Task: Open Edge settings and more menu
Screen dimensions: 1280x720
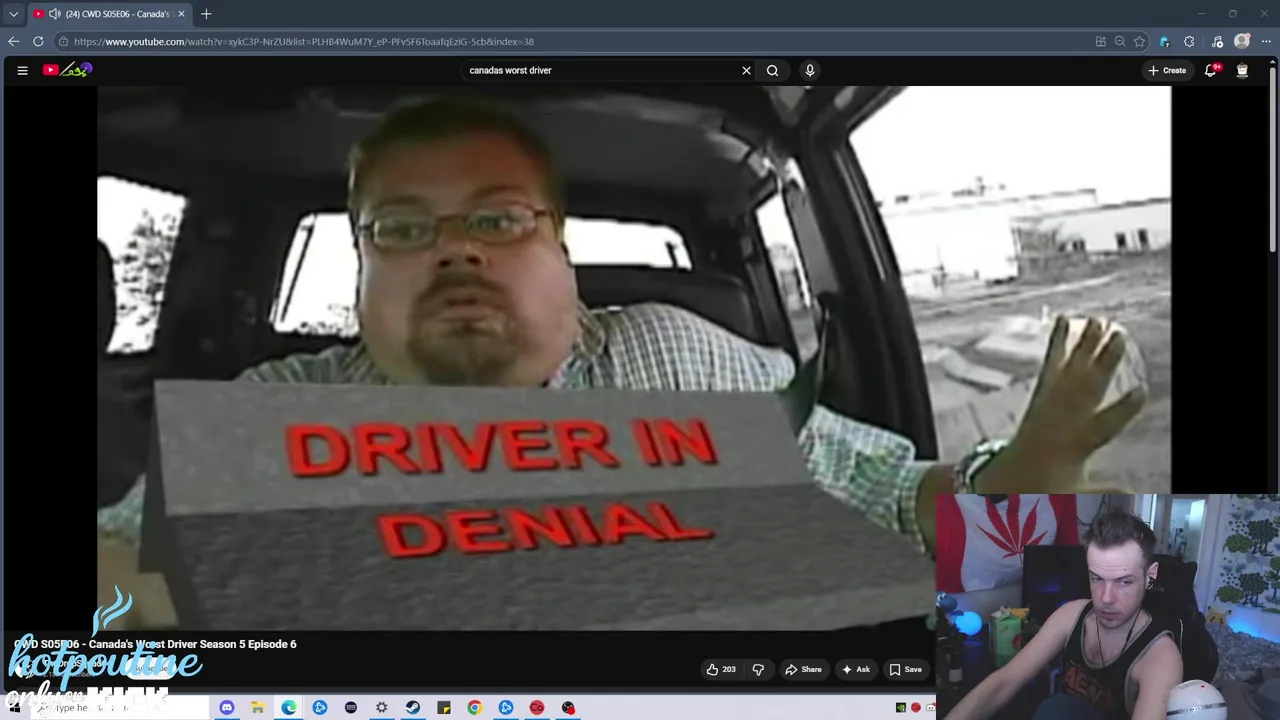Action: (1266, 41)
